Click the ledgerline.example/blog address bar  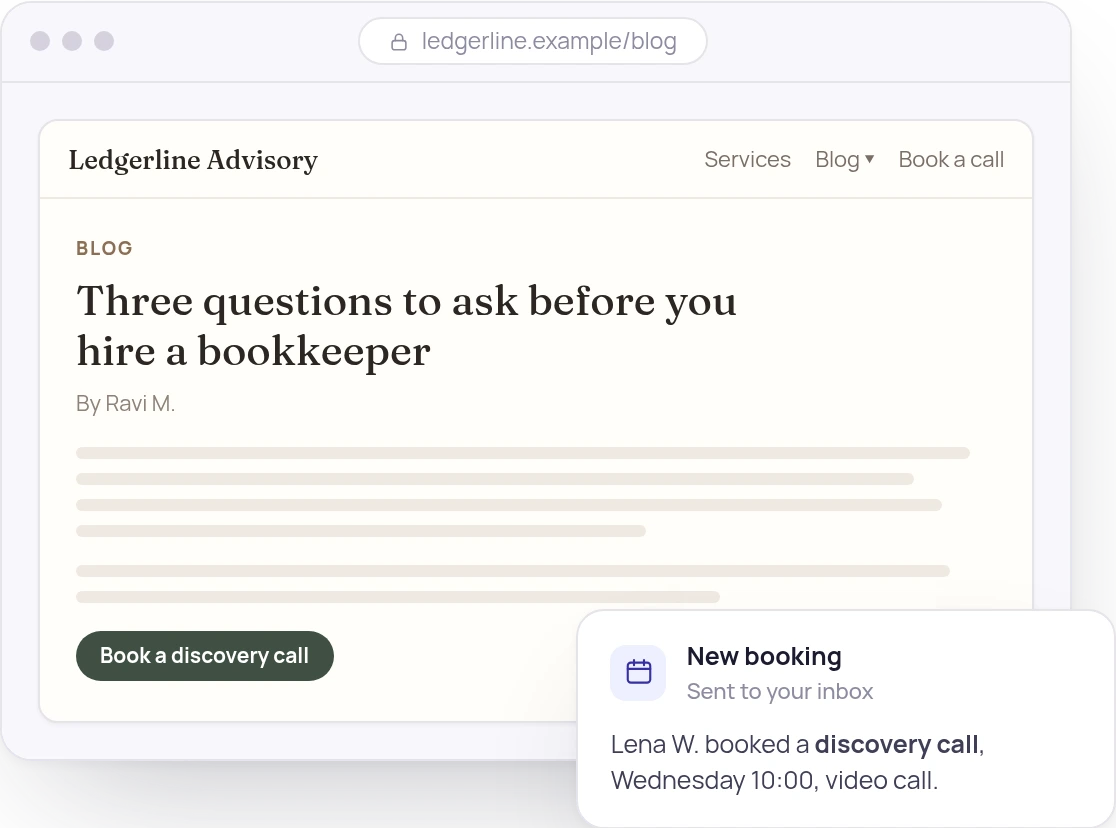point(532,41)
